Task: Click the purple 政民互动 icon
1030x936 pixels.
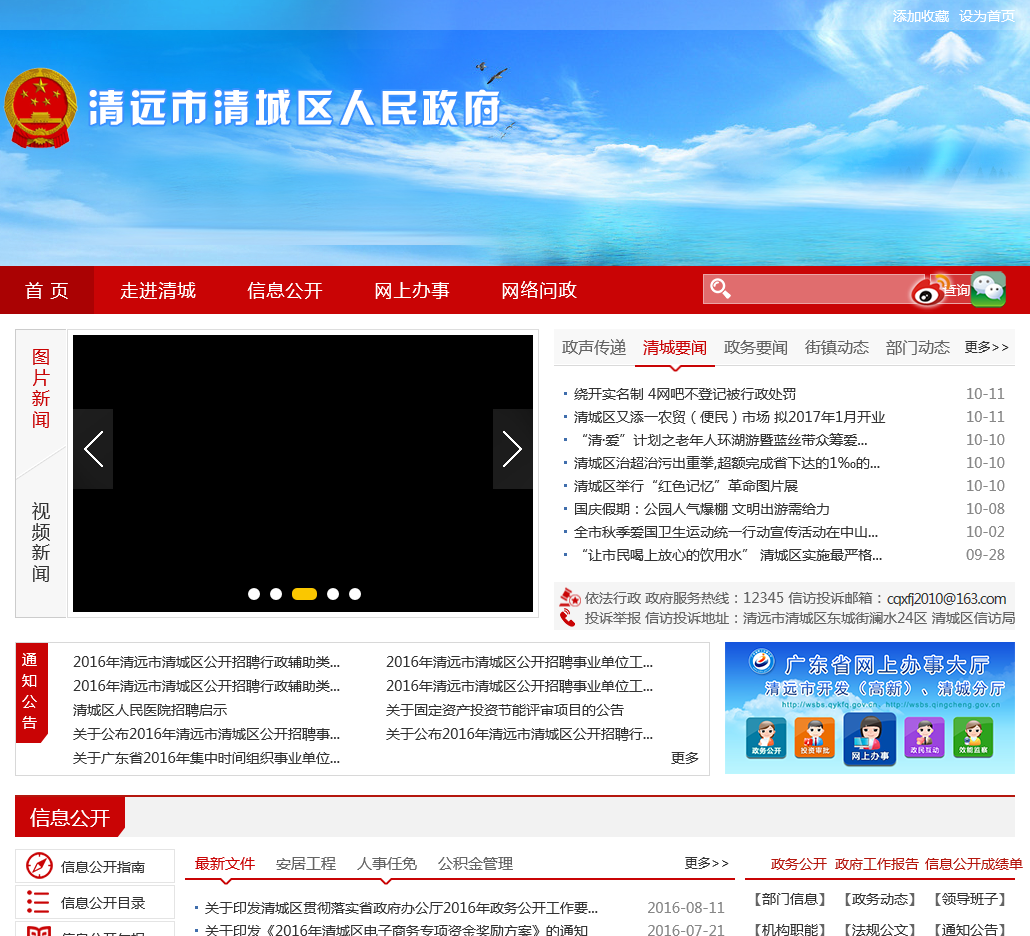Action: 924,739
